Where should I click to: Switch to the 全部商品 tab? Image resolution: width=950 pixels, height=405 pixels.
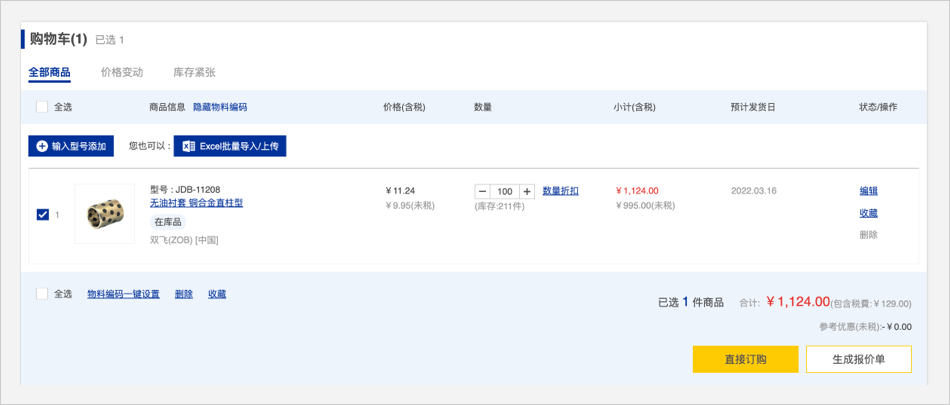tap(49, 72)
